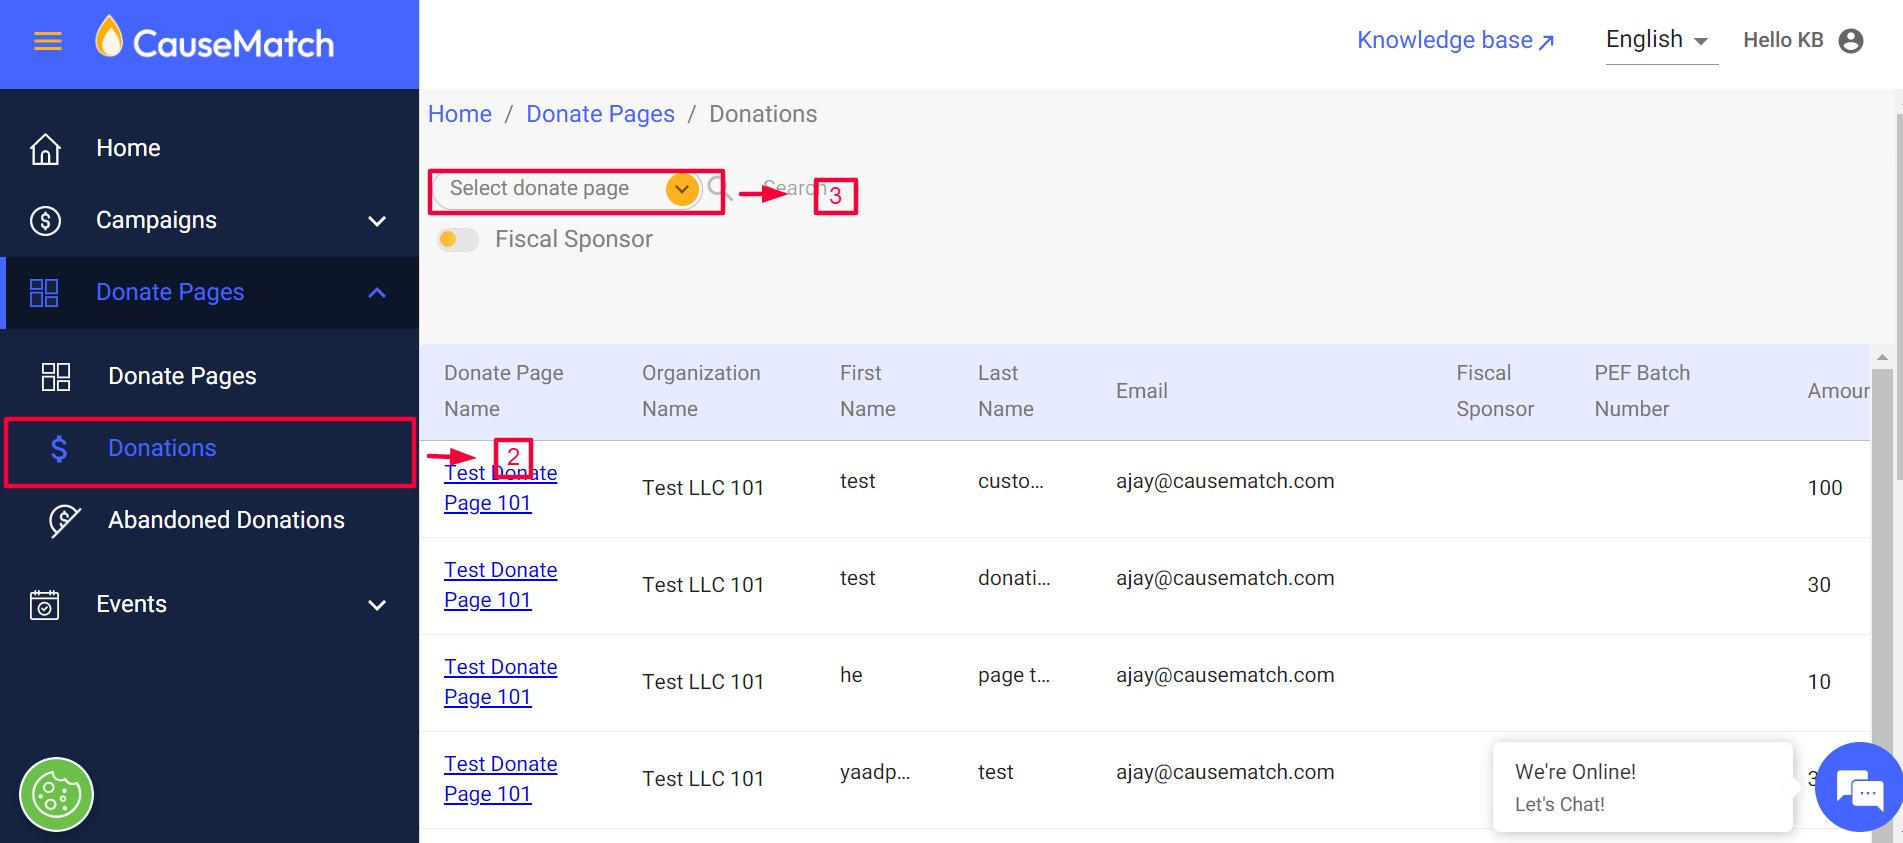Expand the Events menu chevron
The width and height of the screenshot is (1903, 843).
[x=377, y=604]
